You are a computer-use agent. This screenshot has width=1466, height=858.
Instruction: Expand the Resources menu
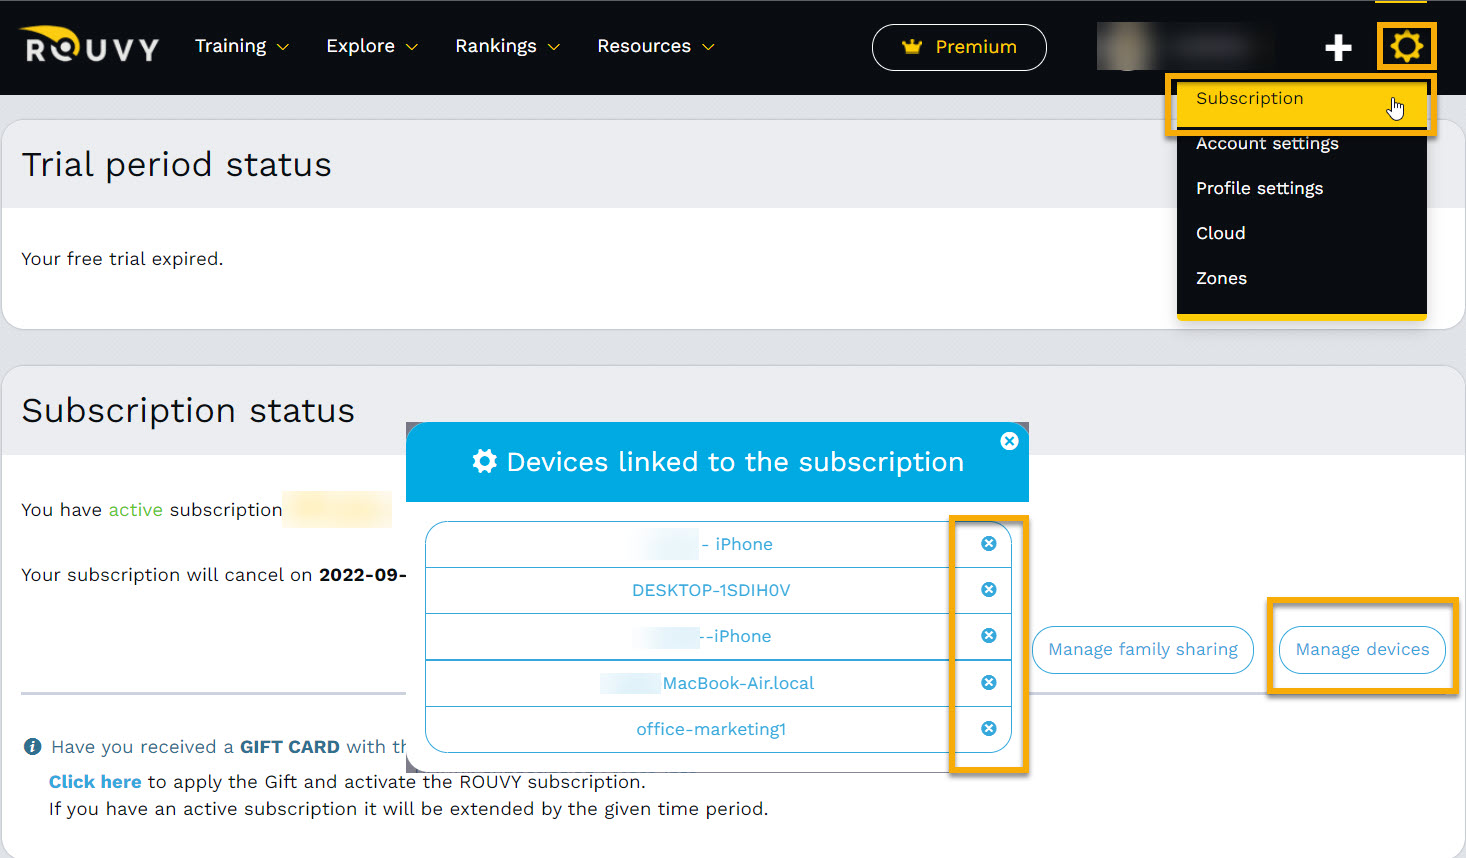[656, 46]
